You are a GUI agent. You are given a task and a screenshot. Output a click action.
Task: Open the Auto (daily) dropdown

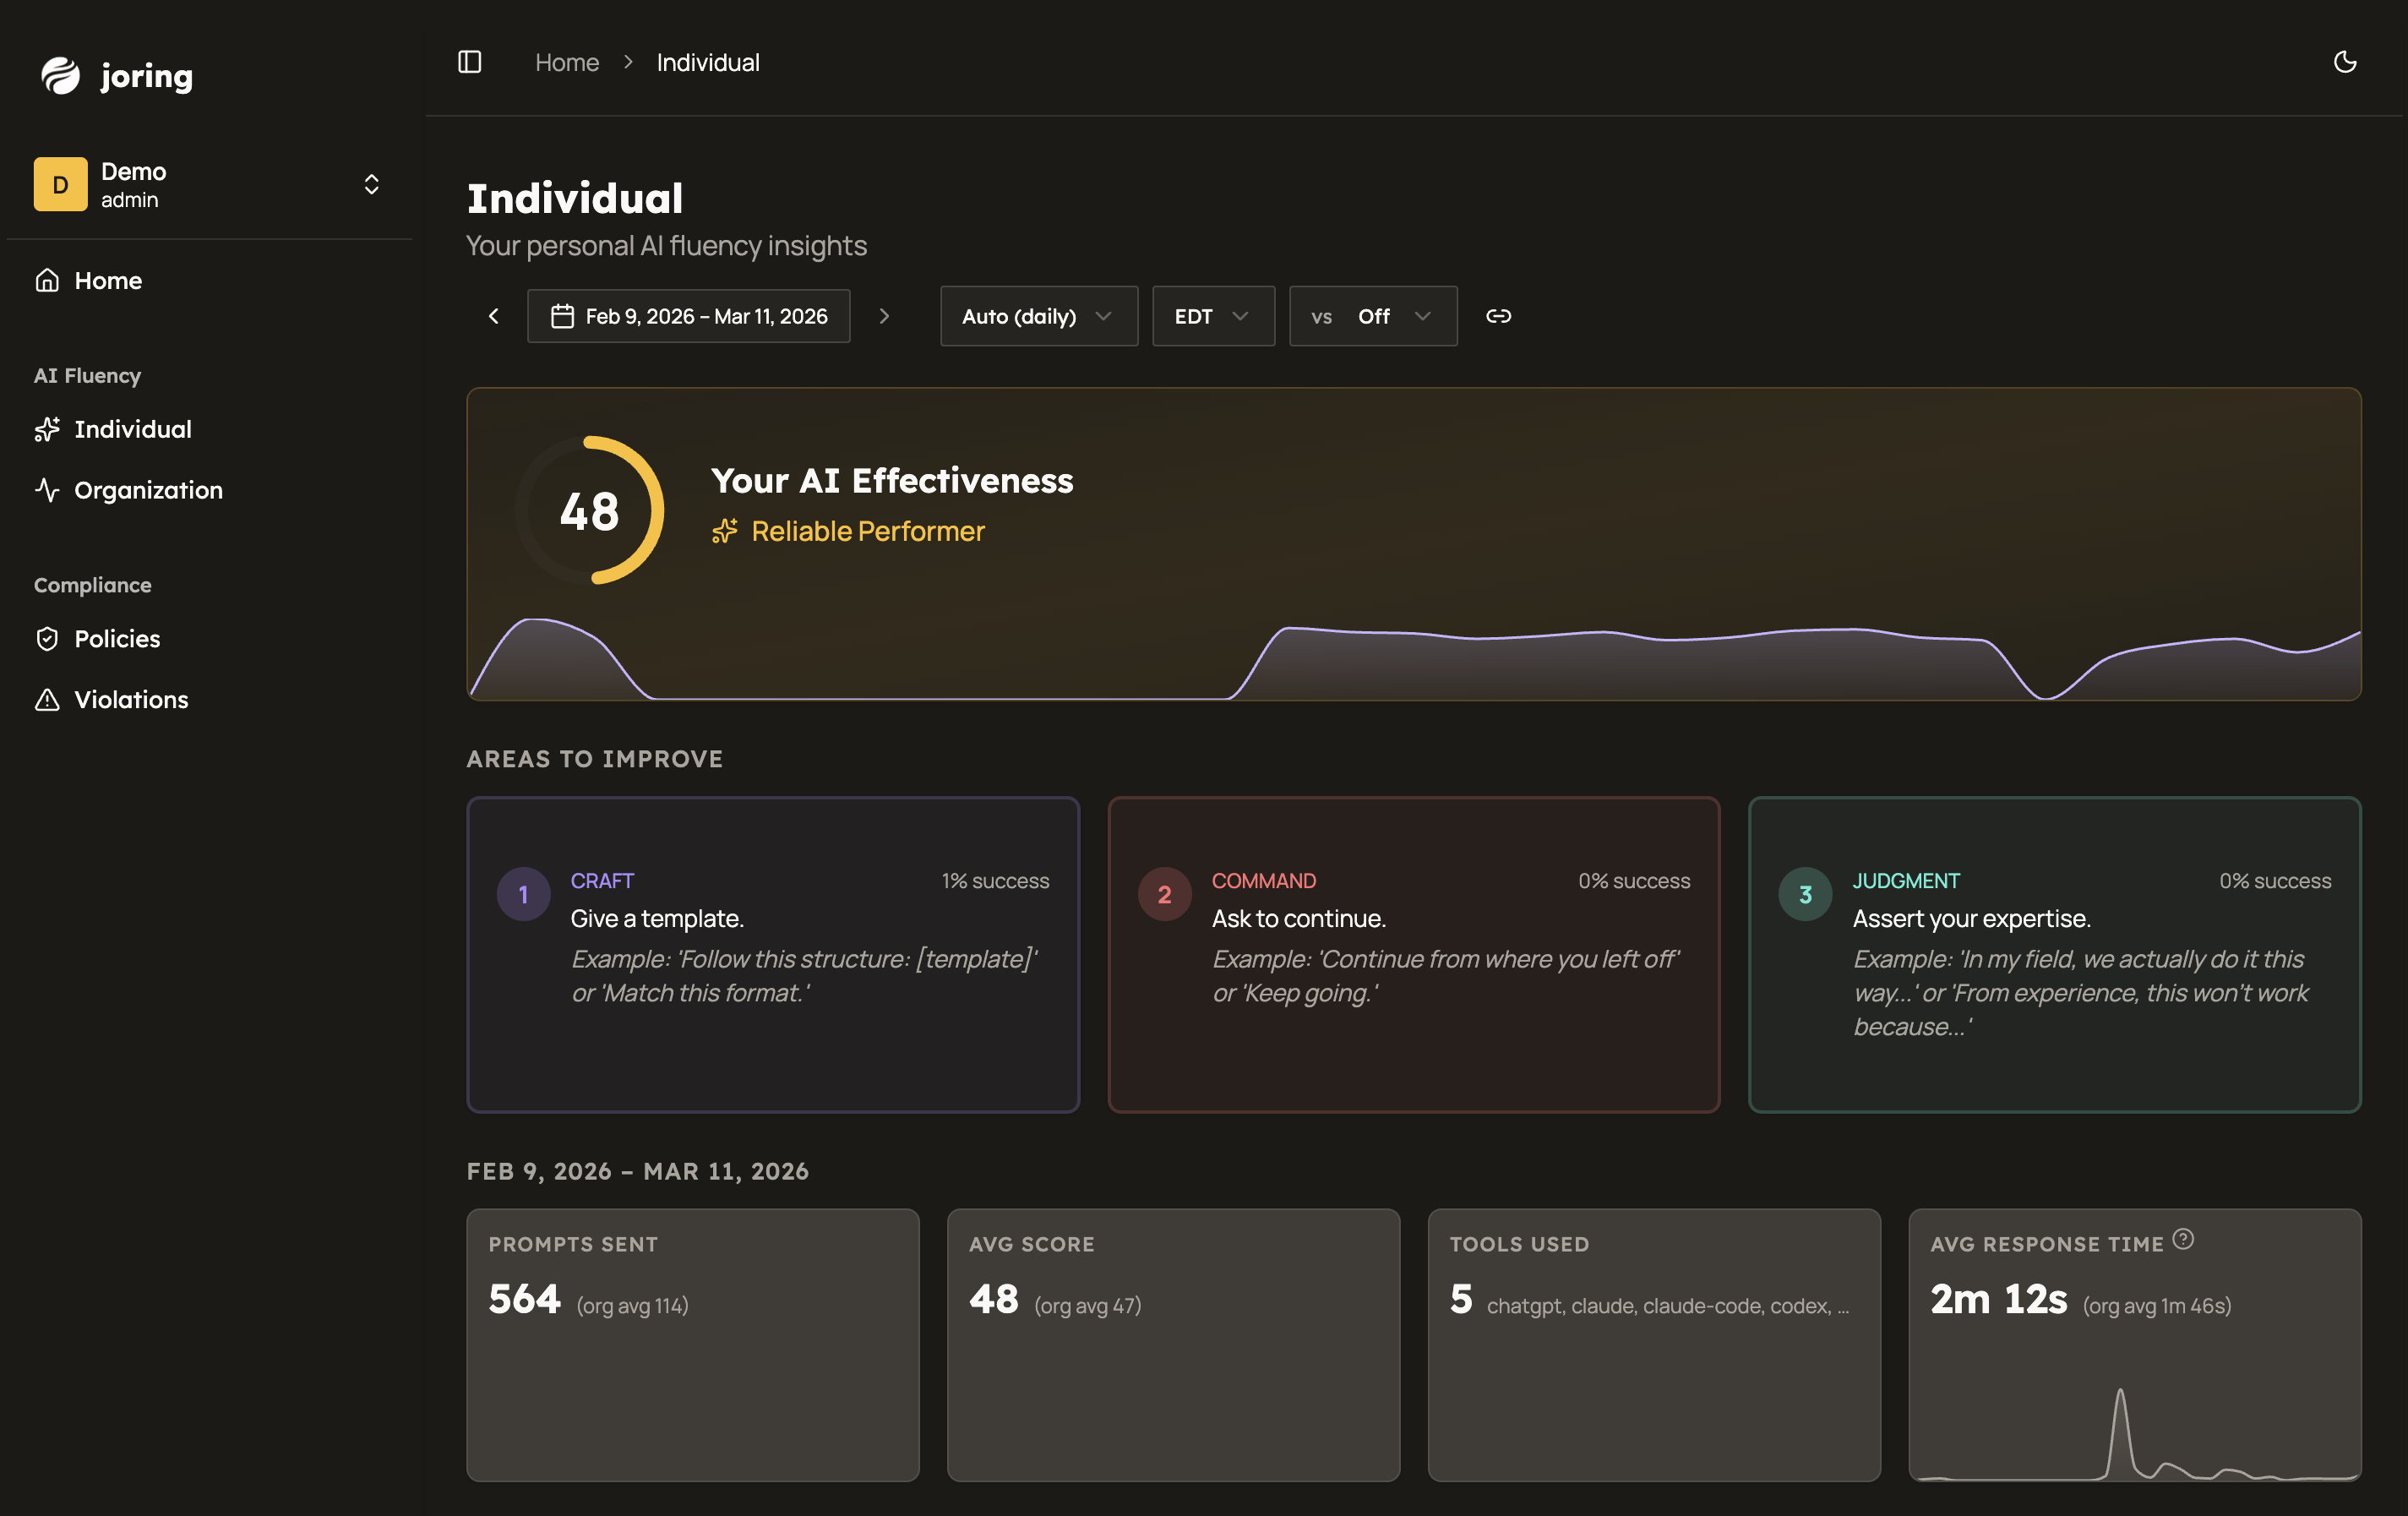point(1038,316)
